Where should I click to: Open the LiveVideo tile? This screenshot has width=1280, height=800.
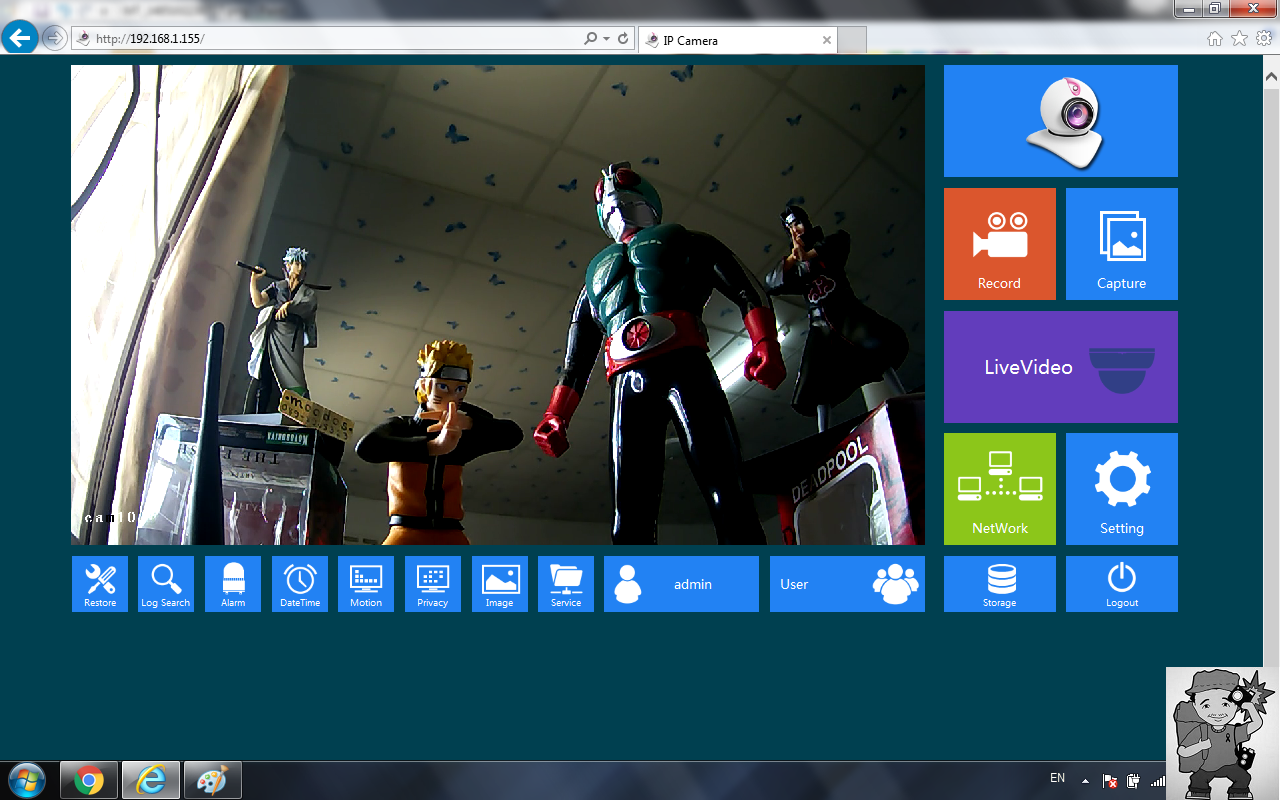(1061, 367)
